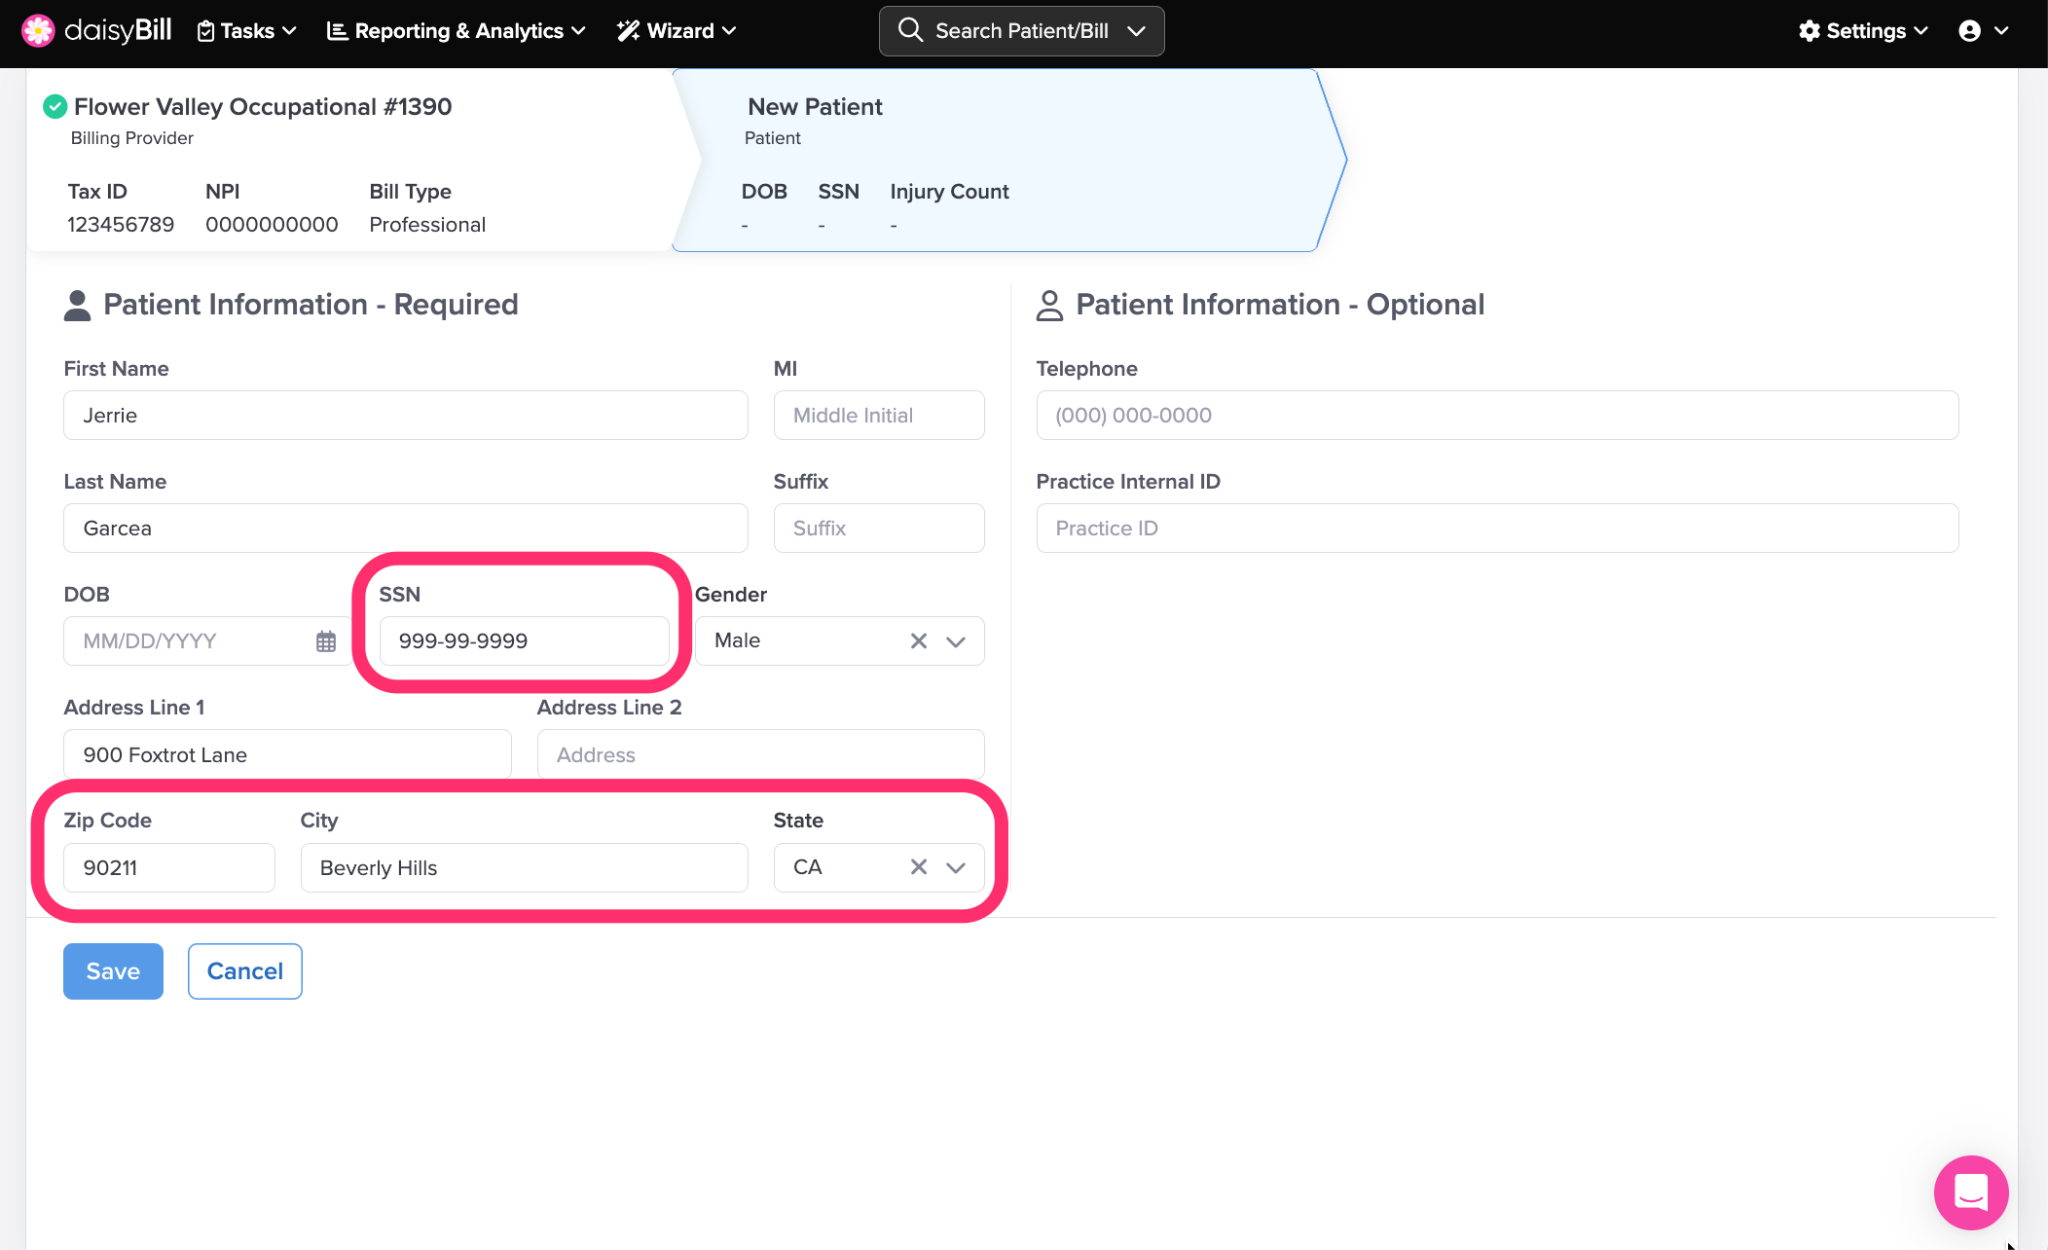Click the Zip Code field
The width and height of the screenshot is (2048, 1250).
[x=168, y=867]
